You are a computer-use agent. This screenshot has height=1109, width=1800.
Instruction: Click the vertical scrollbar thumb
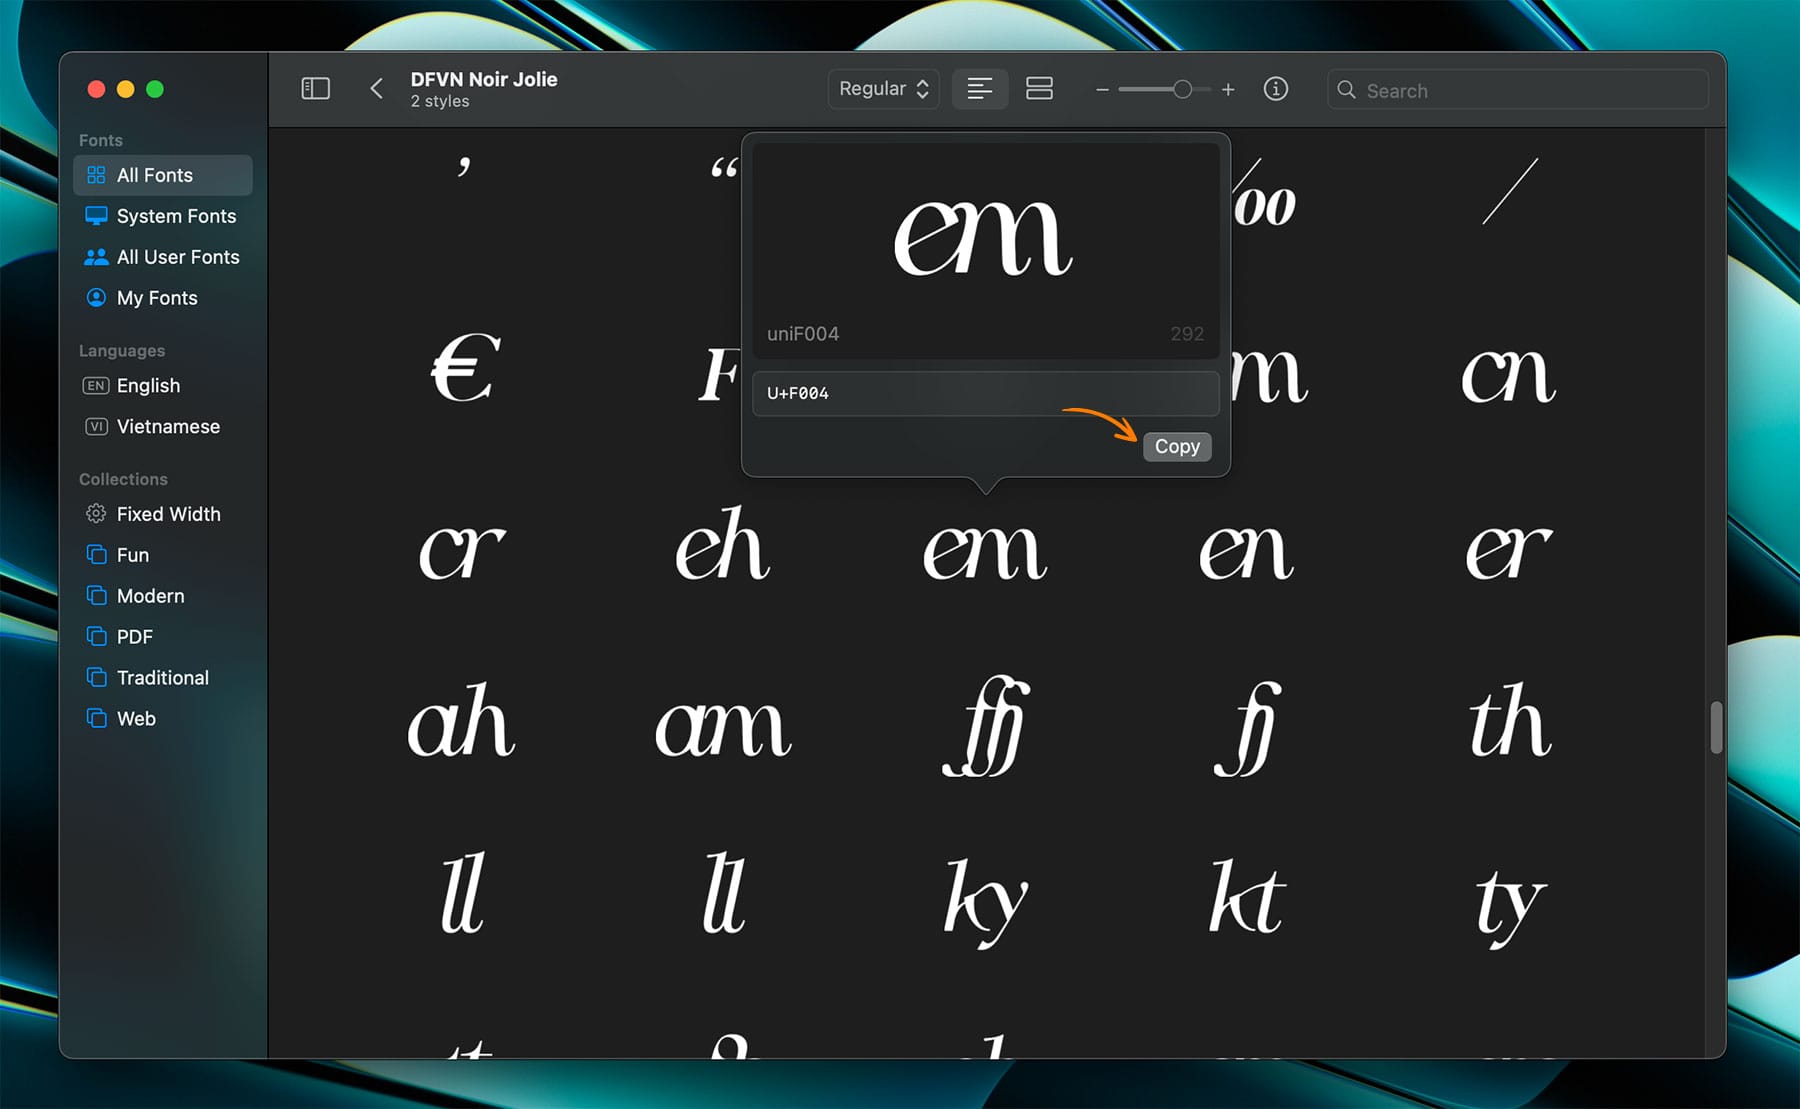(x=1716, y=727)
